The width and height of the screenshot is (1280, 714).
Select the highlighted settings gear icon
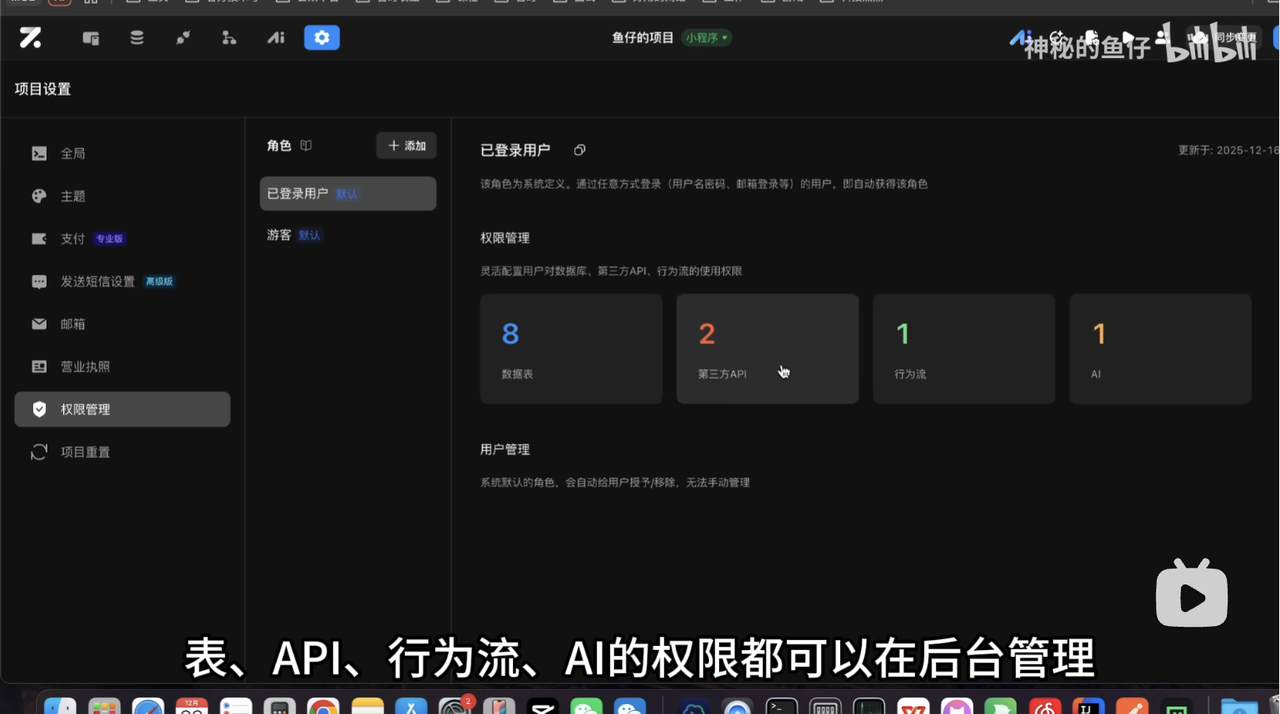pyautogui.click(x=322, y=38)
